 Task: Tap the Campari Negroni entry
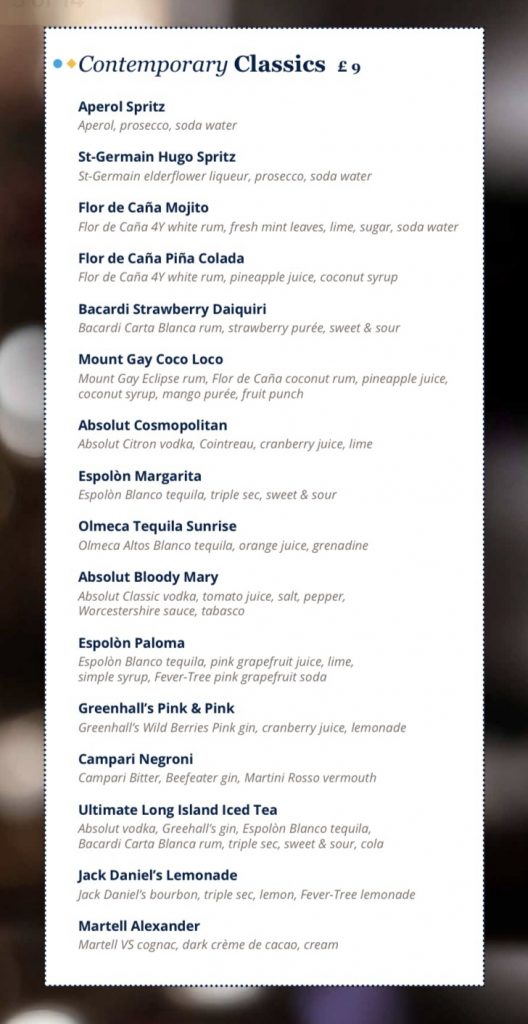135,760
